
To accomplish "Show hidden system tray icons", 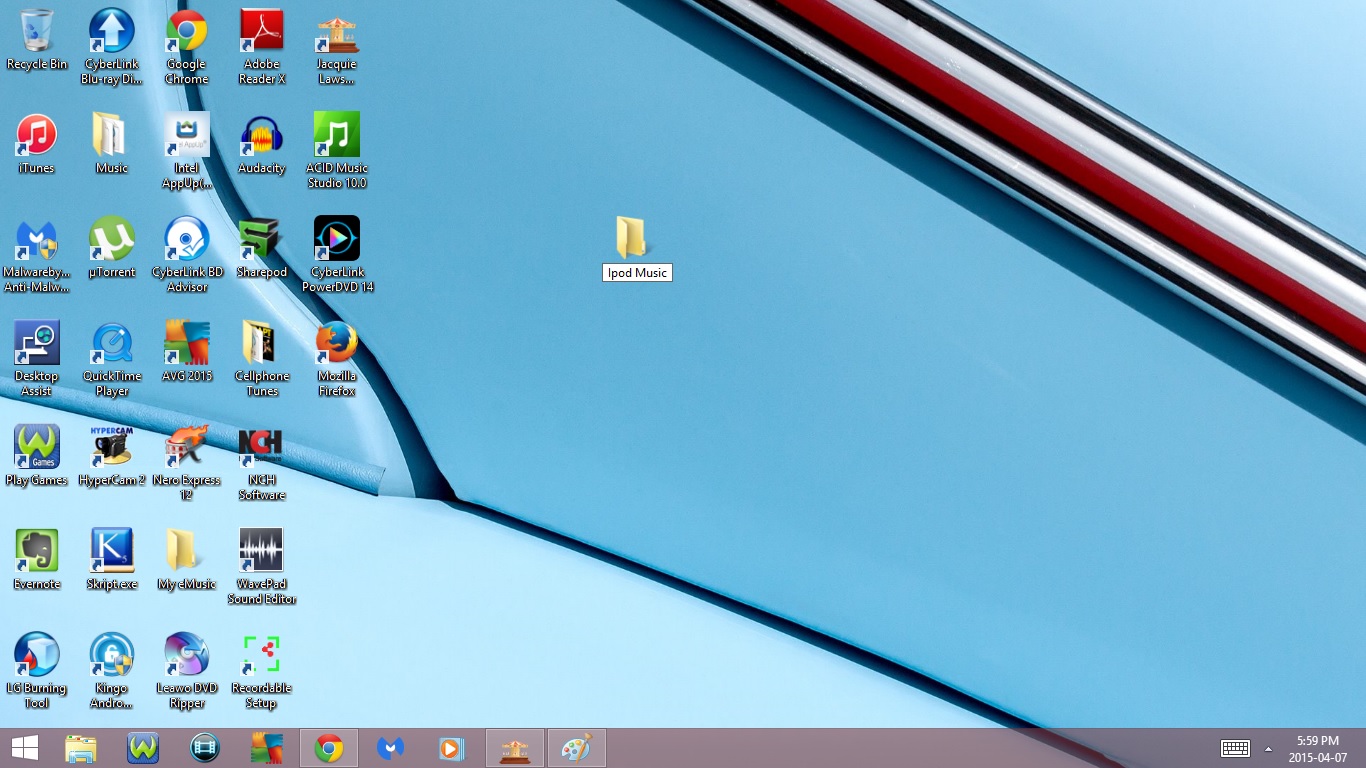I will 1269,748.
